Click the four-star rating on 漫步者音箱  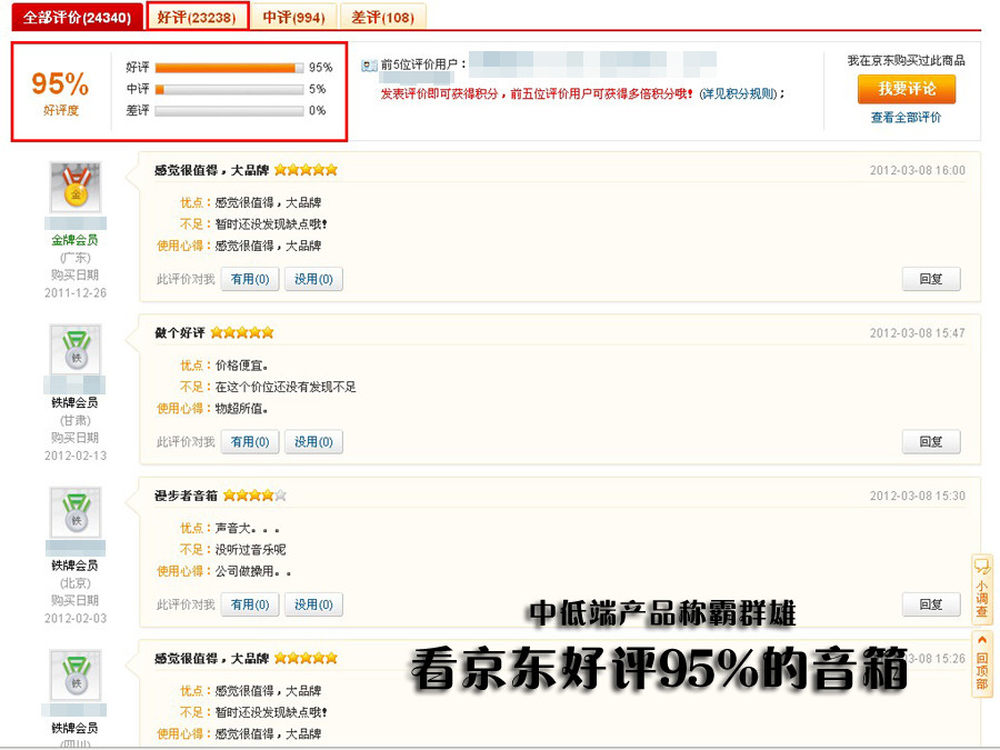pyautogui.click(x=255, y=495)
